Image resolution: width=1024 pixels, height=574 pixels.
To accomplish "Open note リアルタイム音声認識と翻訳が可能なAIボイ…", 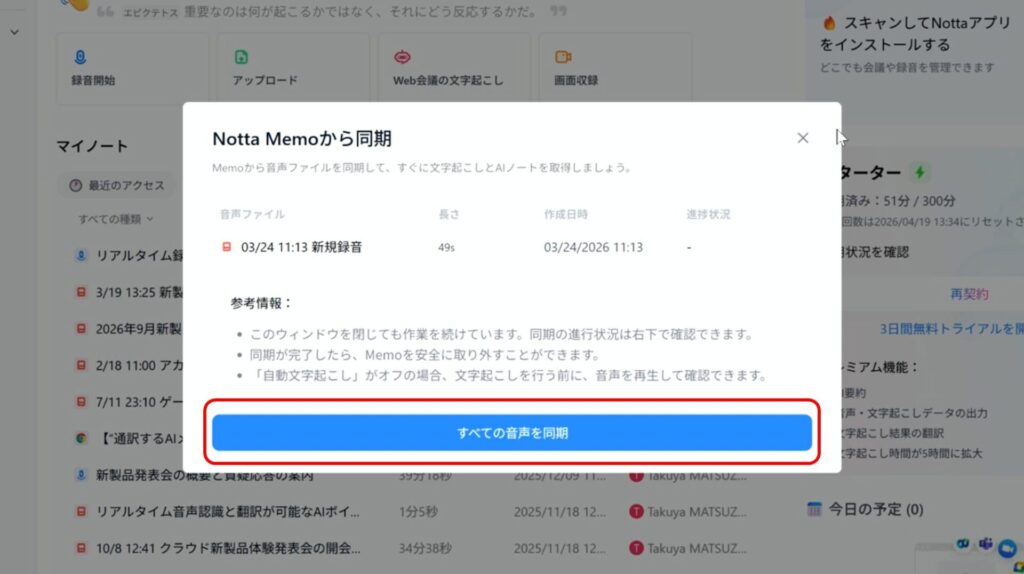I will 227,511.
